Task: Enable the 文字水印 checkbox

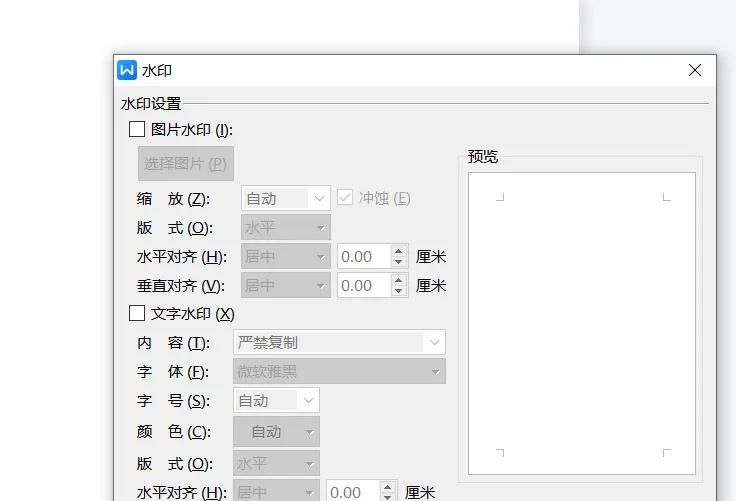Action: [x=137, y=314]
